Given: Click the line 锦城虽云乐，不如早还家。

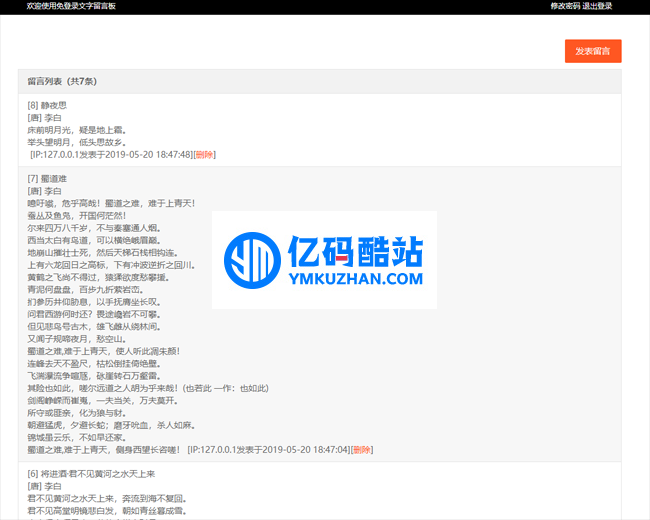Looking at the screenshot, I should point(77,437).
